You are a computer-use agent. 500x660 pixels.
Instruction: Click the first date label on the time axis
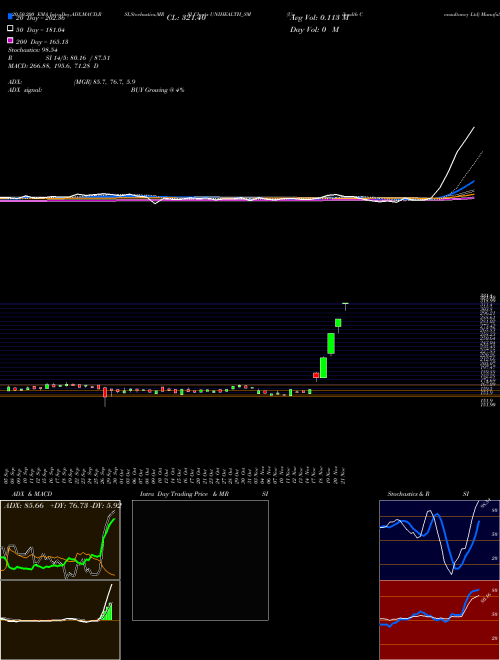(6, 475)
